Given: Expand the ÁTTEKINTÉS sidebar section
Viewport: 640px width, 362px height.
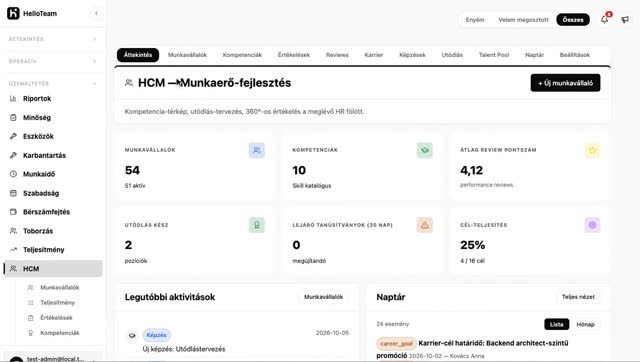Looking at the screenshot, I should pos(53,39).
